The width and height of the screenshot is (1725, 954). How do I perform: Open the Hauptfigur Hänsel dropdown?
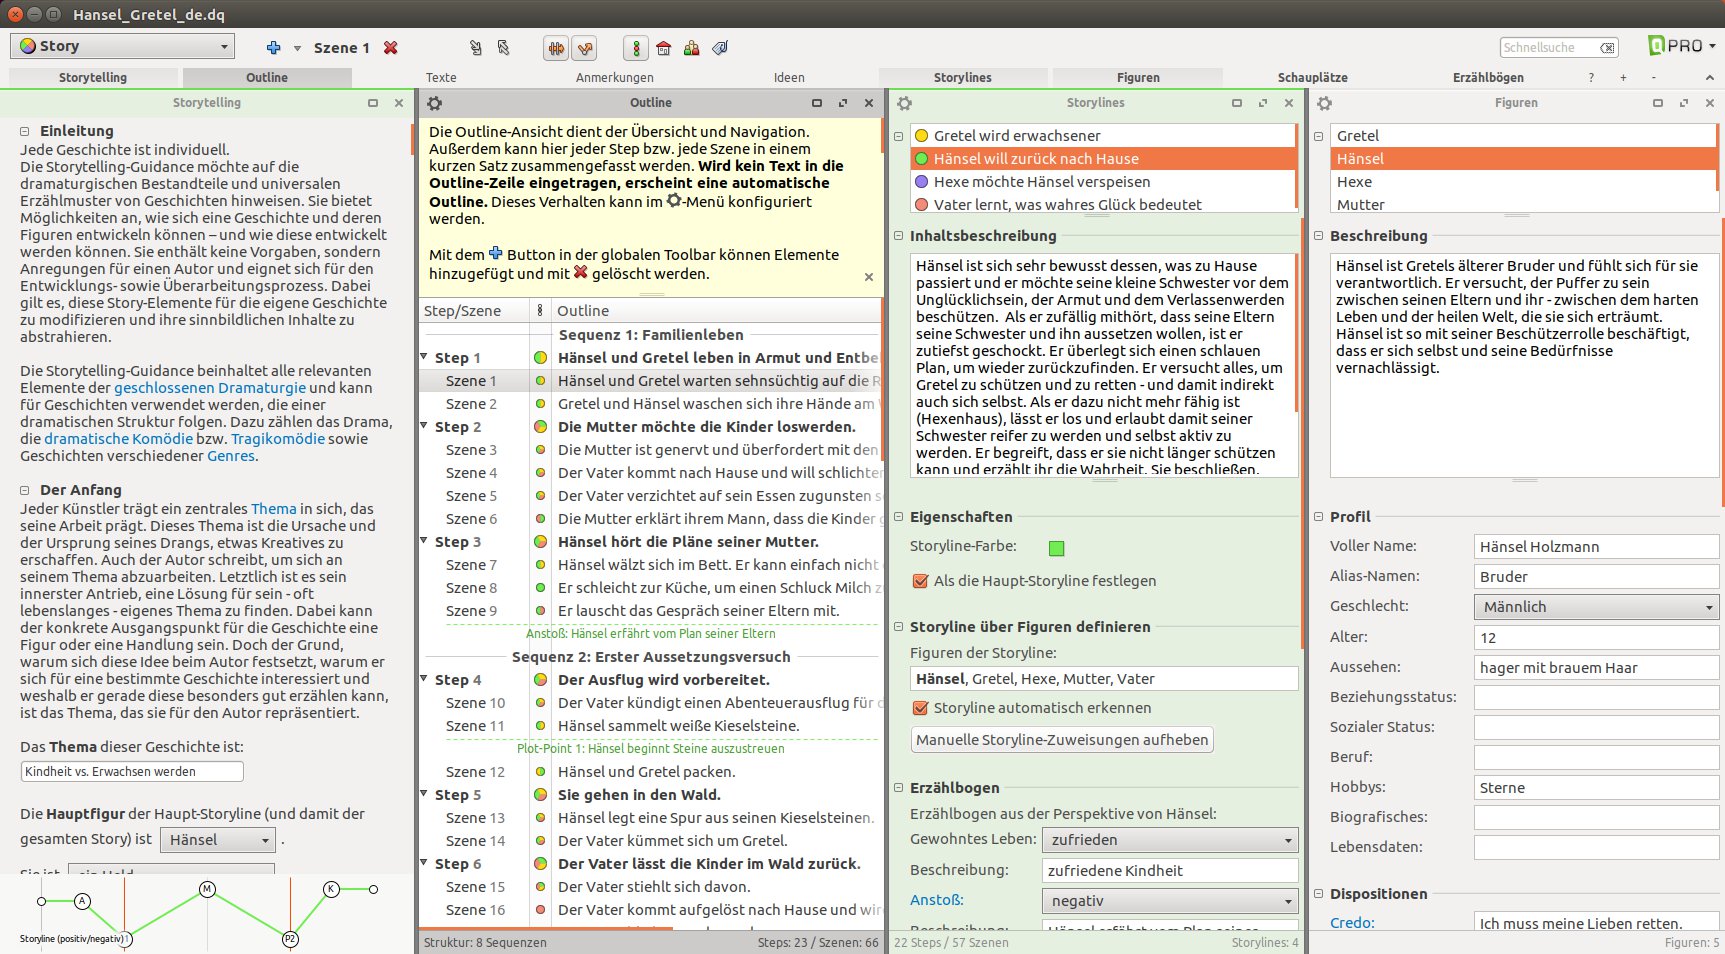(x=219, y=840)
